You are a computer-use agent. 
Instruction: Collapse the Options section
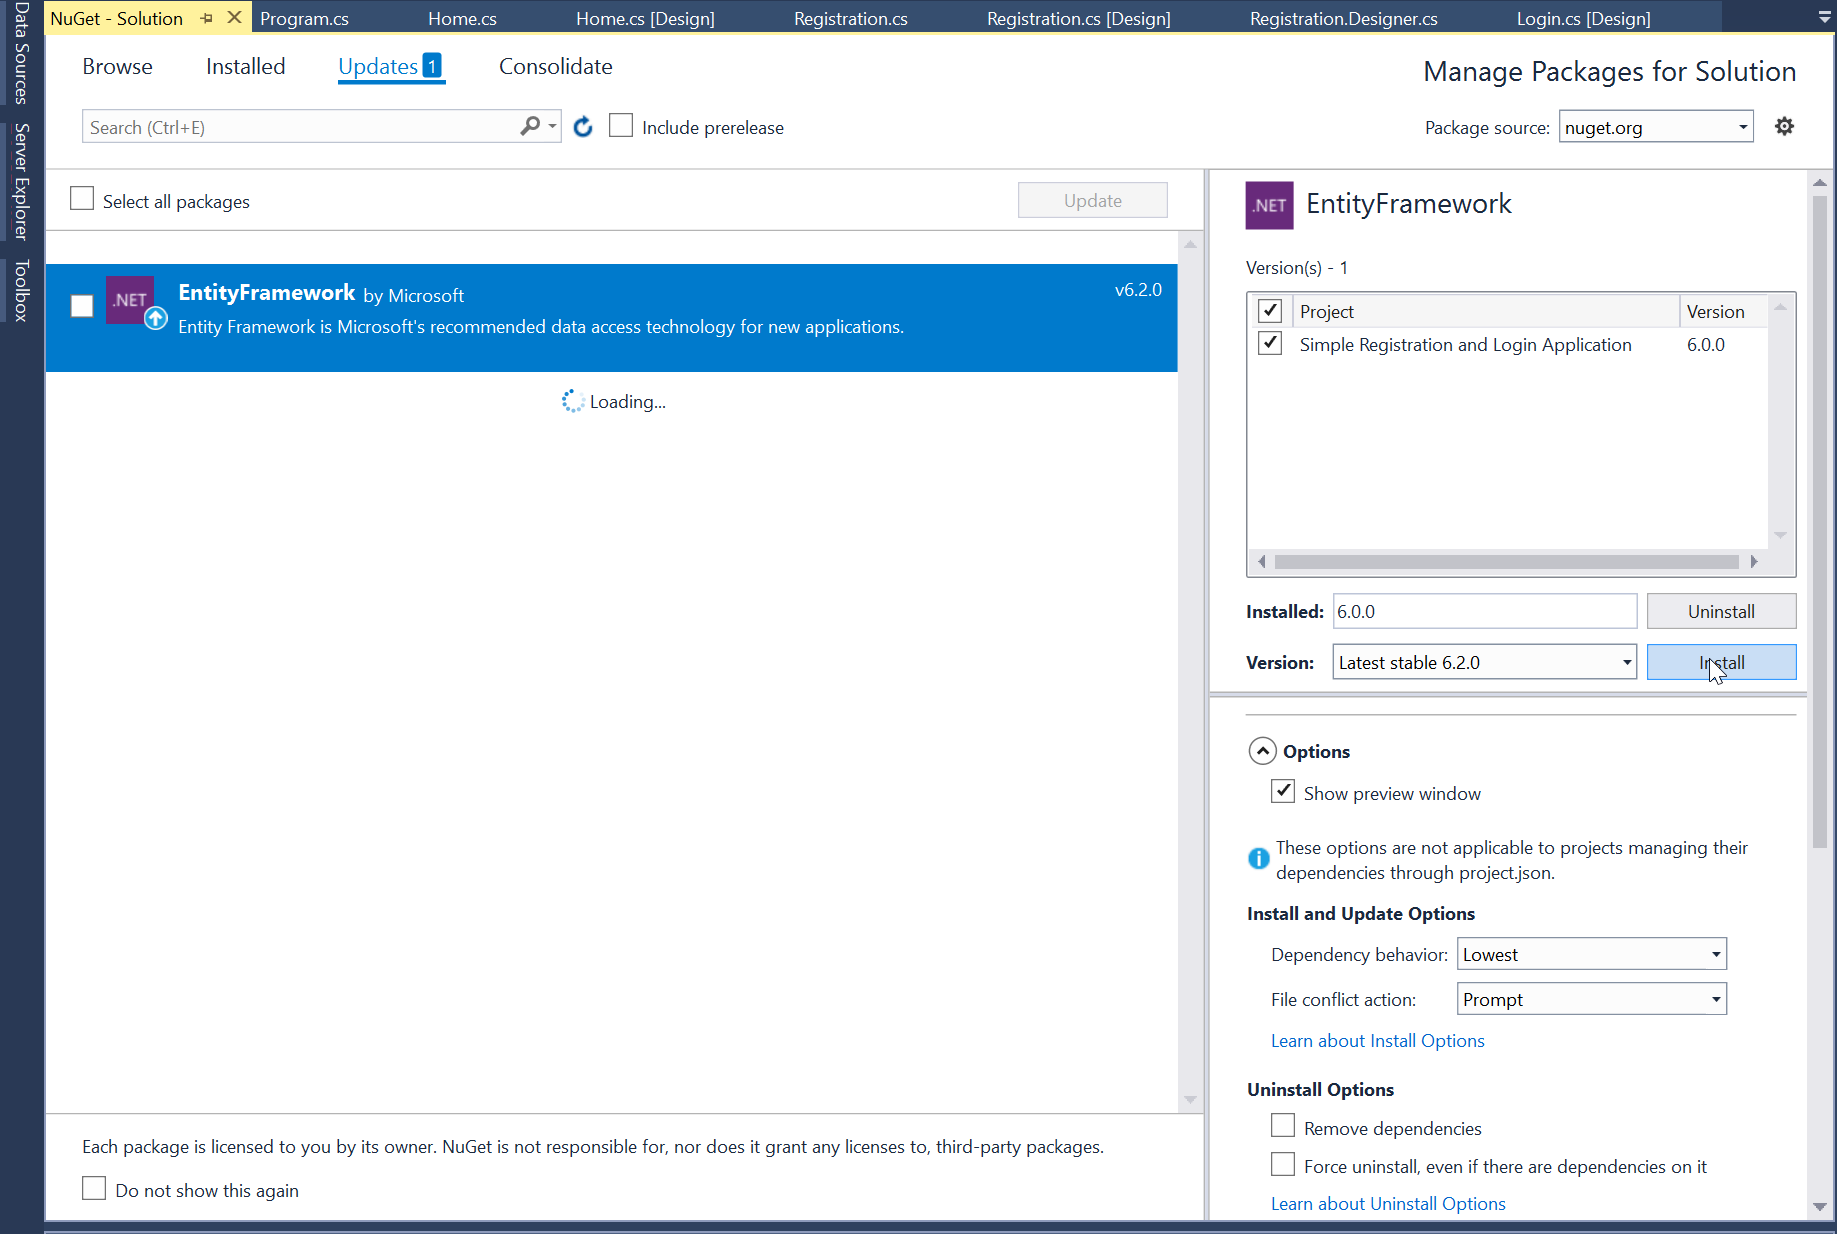1262,751
